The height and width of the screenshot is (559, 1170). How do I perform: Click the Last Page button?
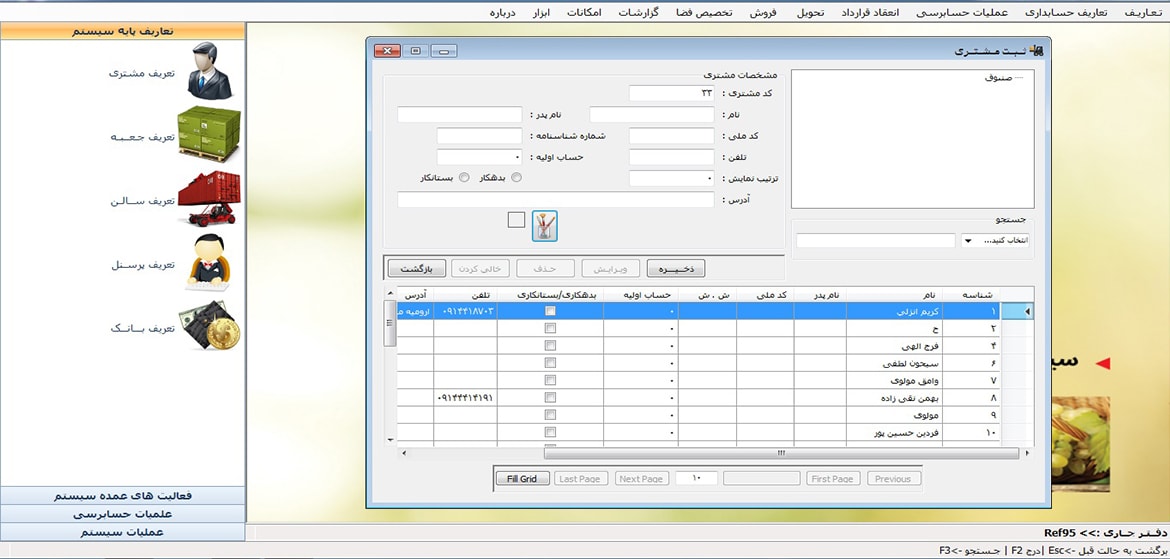(x=582, y=478)
